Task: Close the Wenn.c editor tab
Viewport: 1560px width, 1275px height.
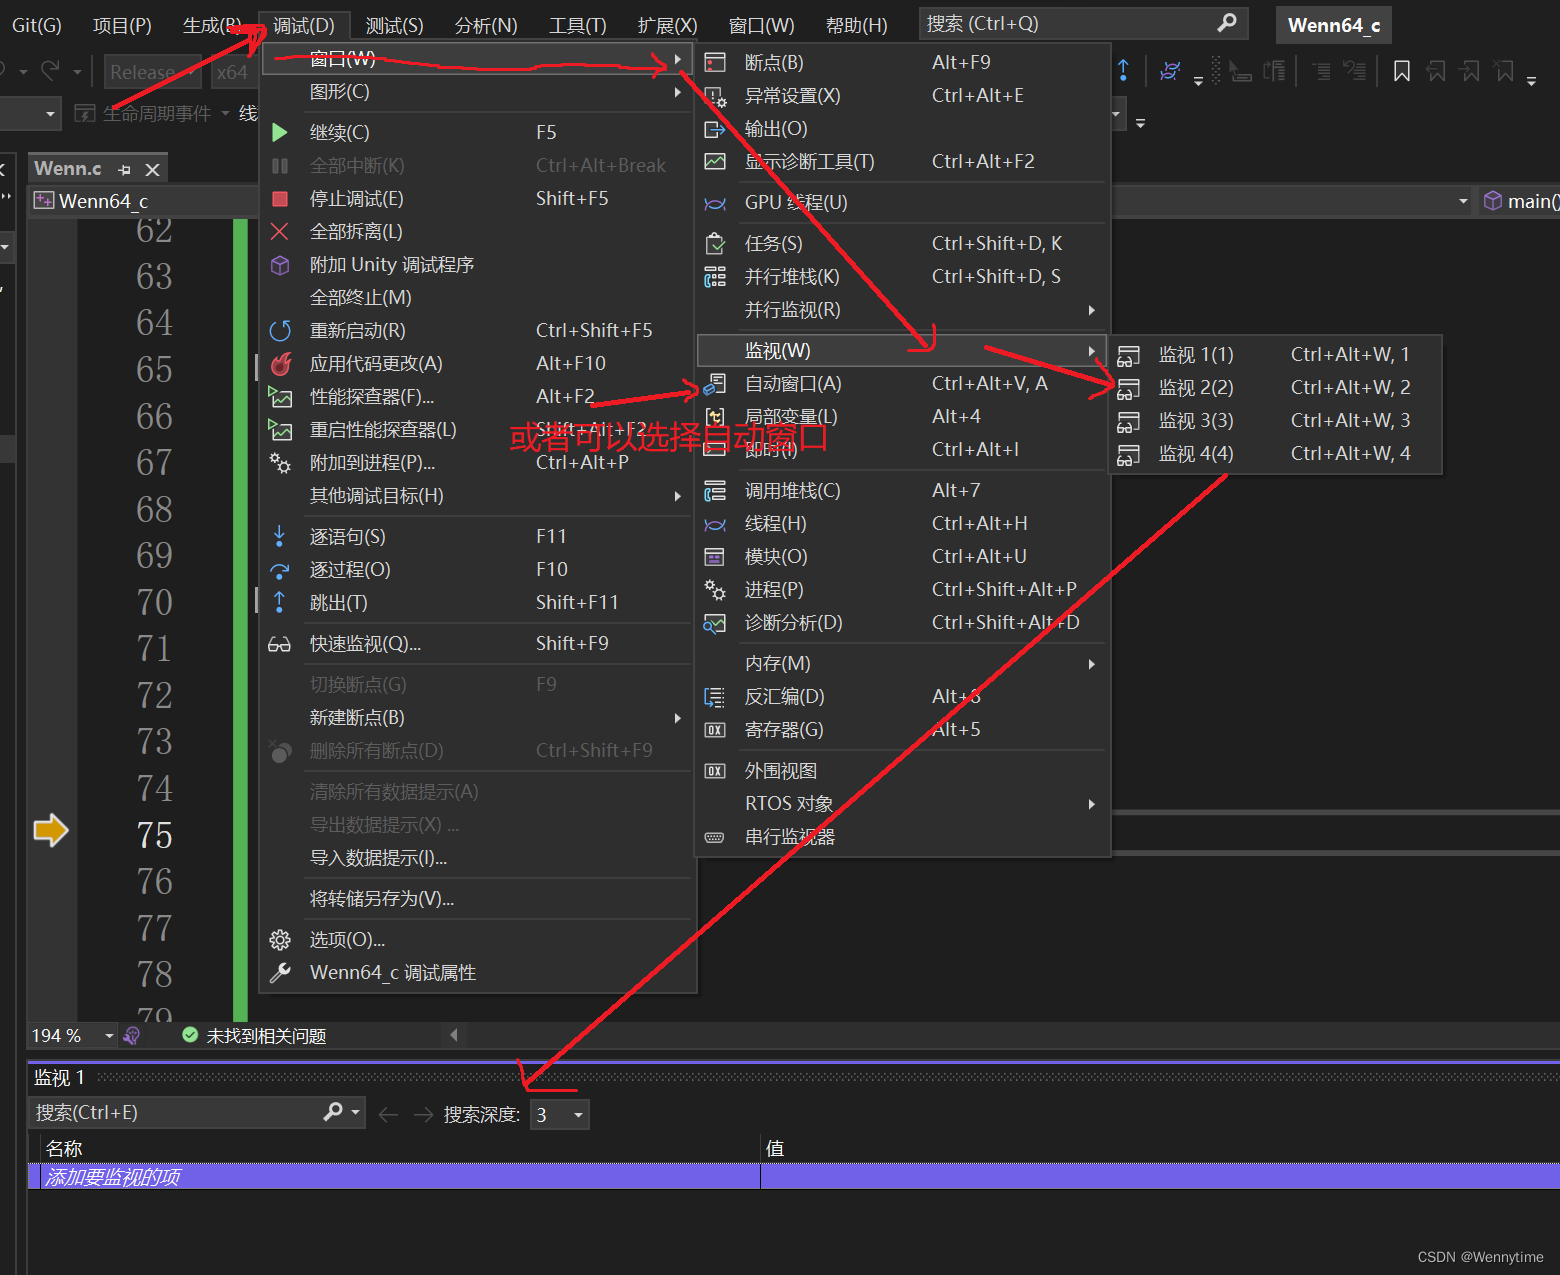Action: tap(153, 170)
